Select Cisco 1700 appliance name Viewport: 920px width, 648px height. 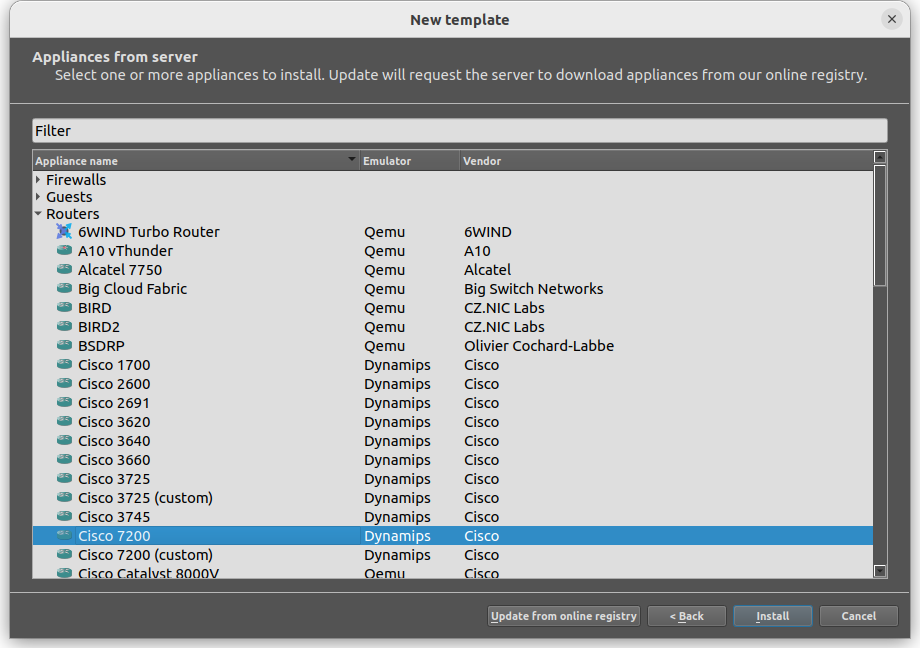(x=114, y=365)
